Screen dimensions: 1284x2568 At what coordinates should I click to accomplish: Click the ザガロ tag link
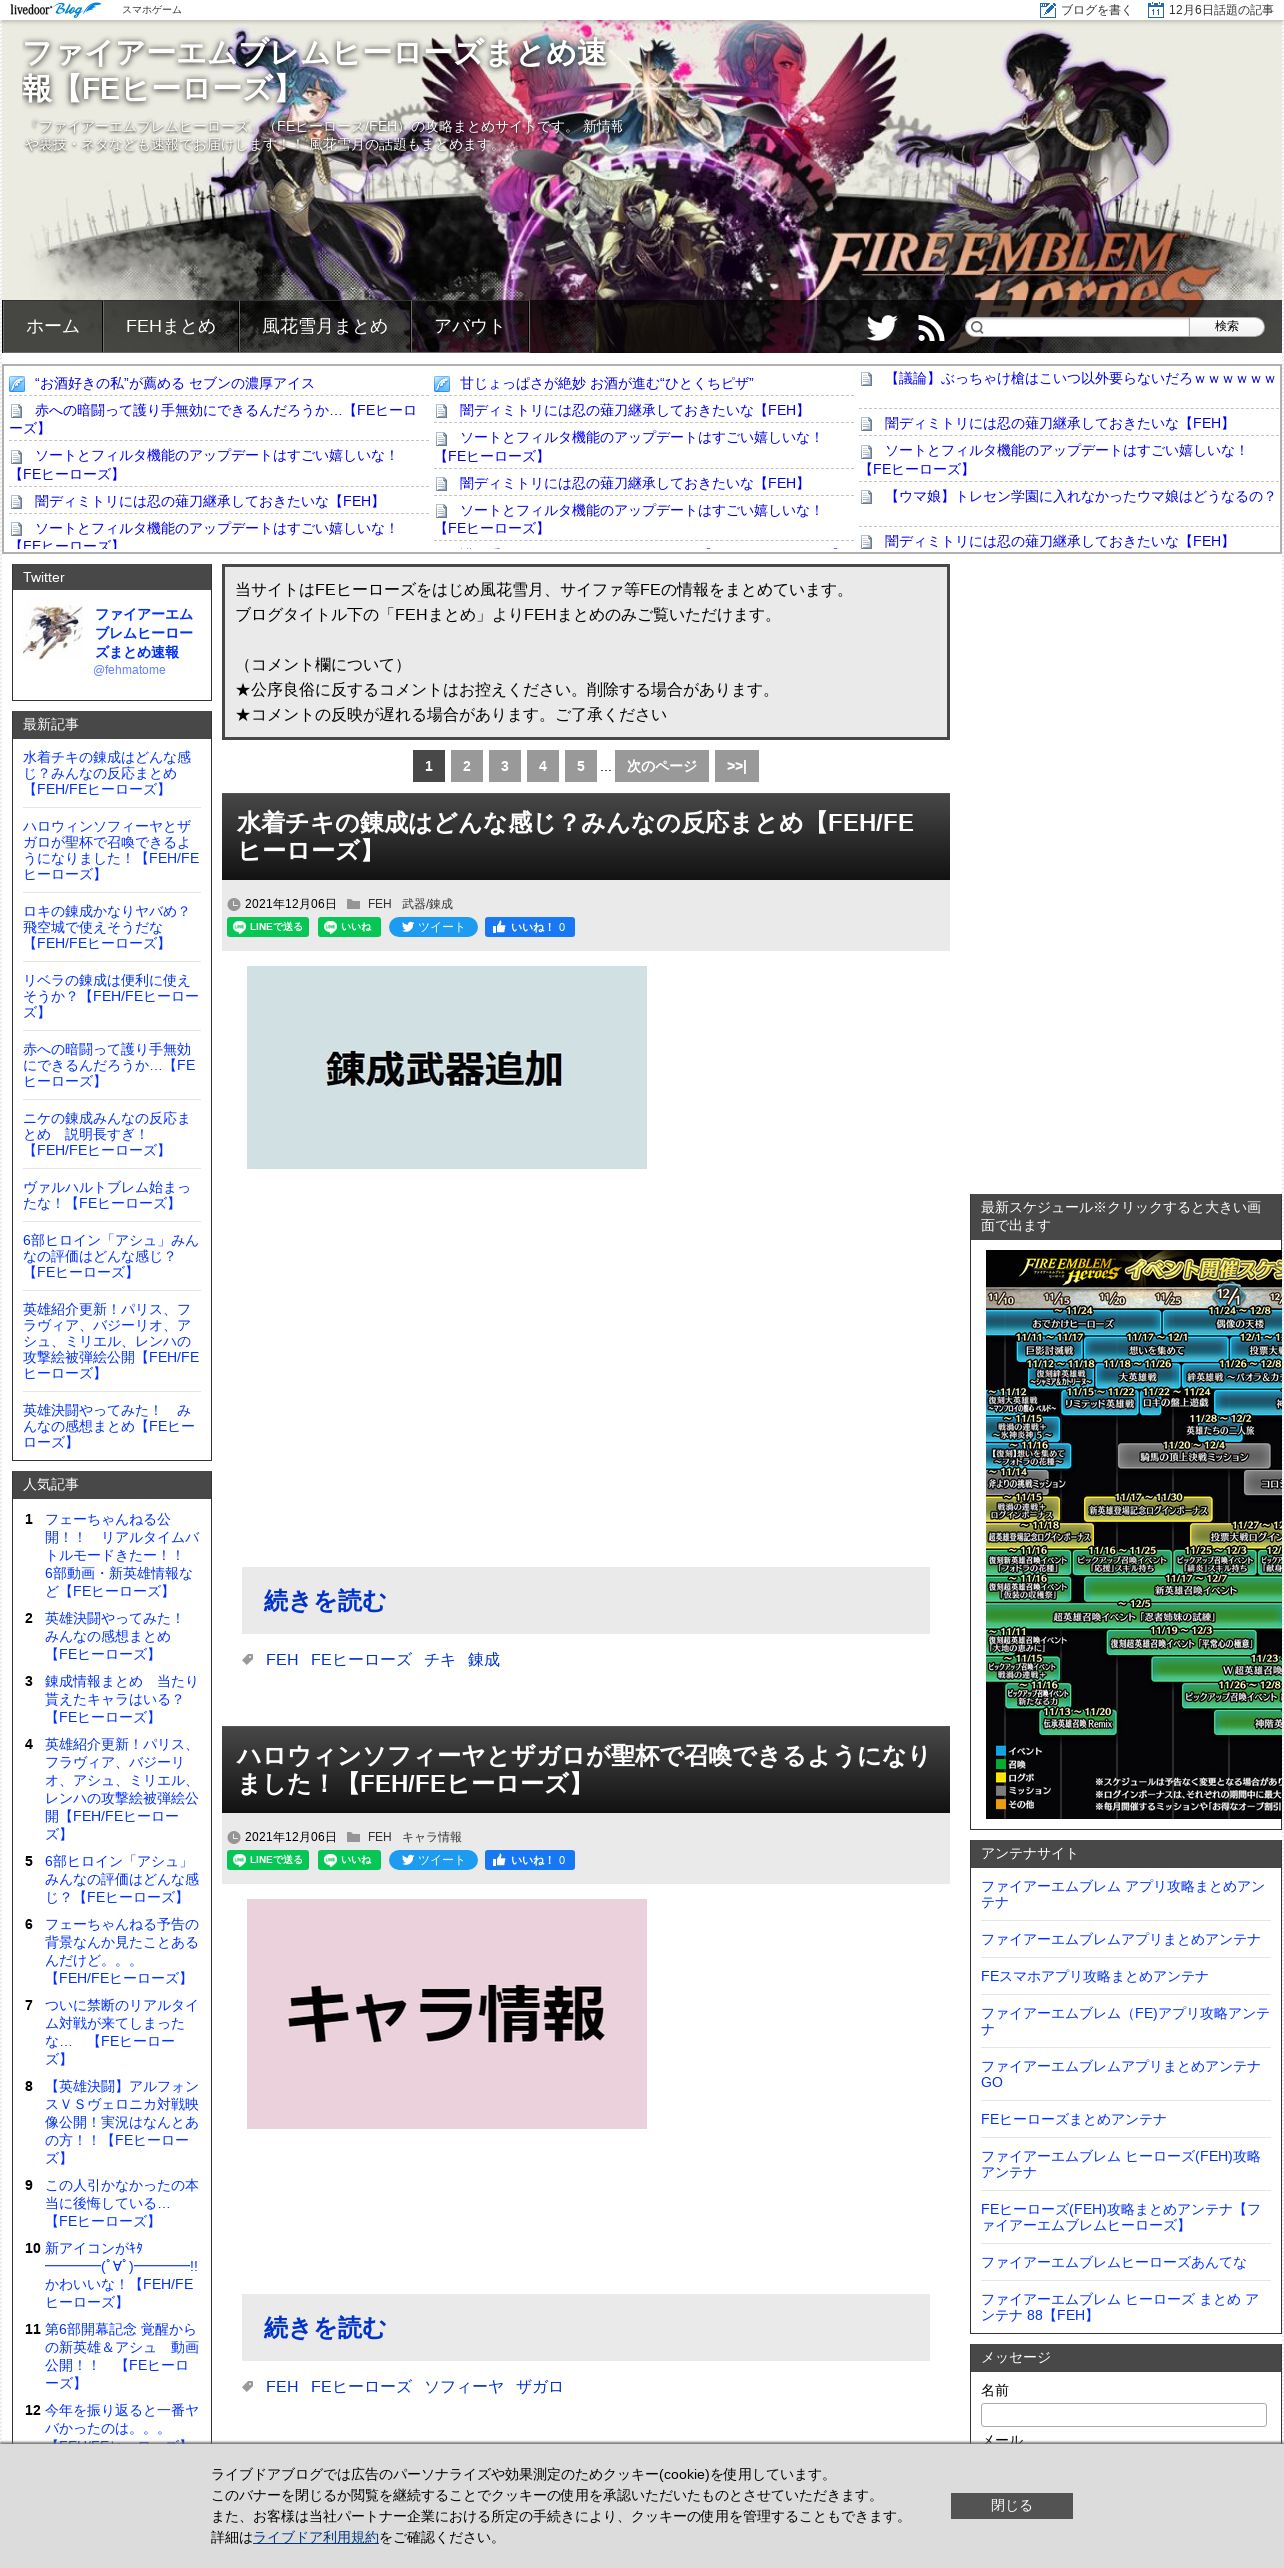[539, 2387]
